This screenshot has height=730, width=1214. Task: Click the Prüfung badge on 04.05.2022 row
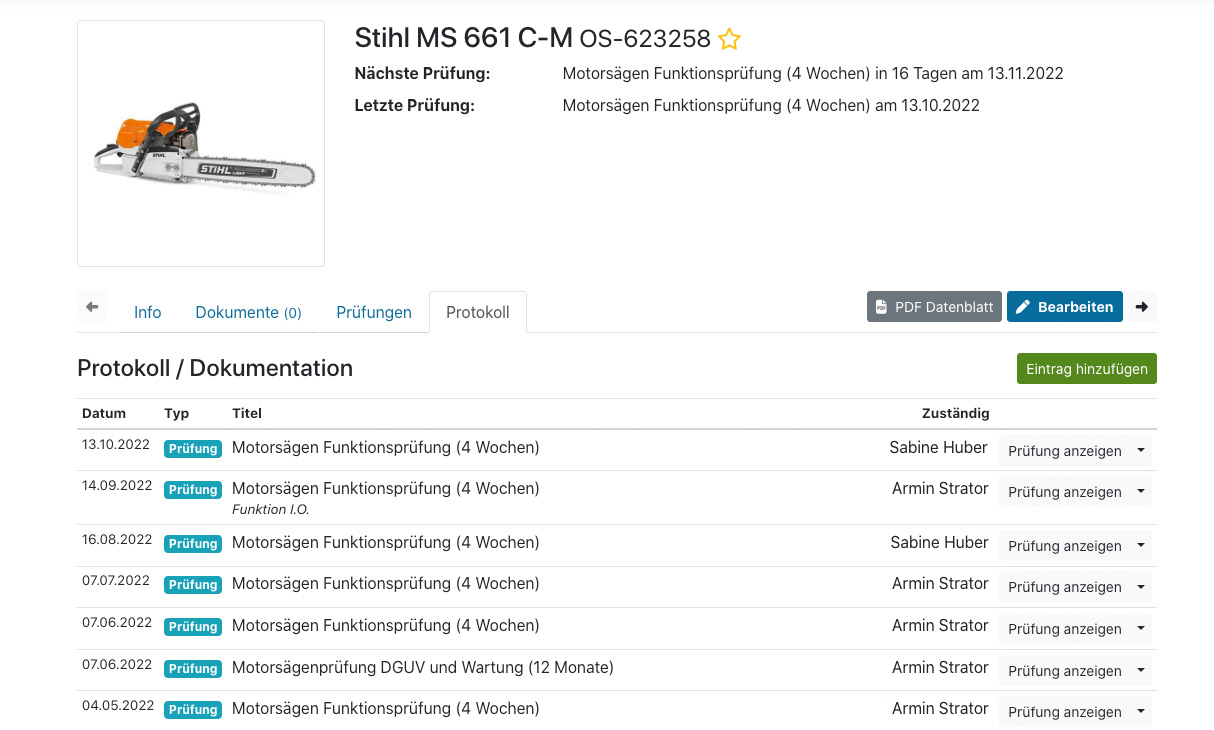point(193,710)
